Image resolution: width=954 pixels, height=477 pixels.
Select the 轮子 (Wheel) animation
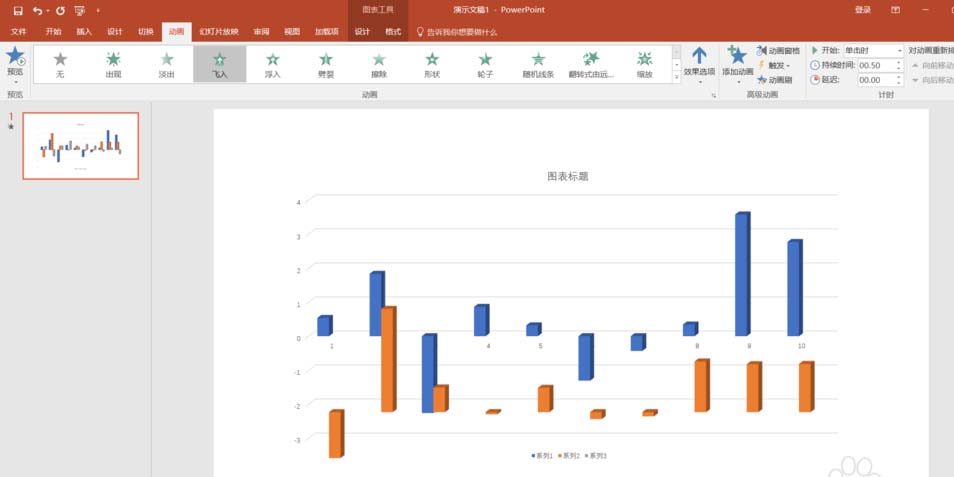pos(485,64)
